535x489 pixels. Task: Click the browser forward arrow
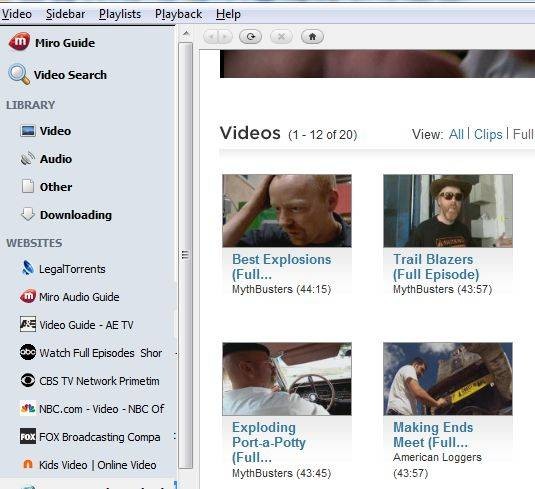click(225, 37)
